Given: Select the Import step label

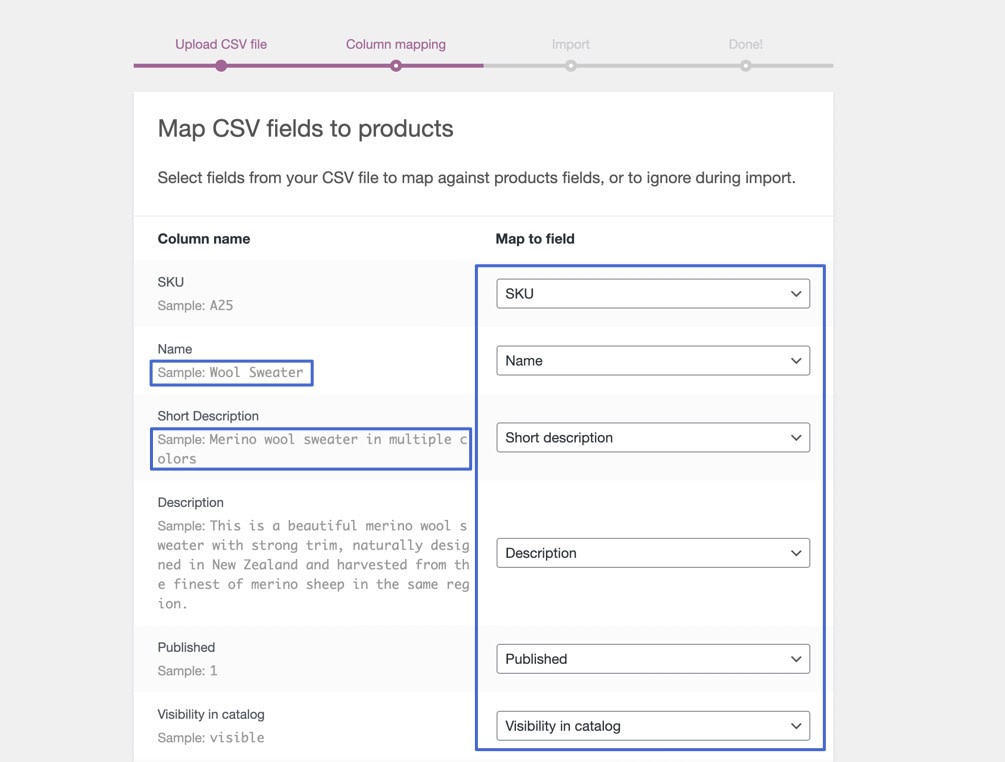Looking at the screenshot, I should (571, 44).
